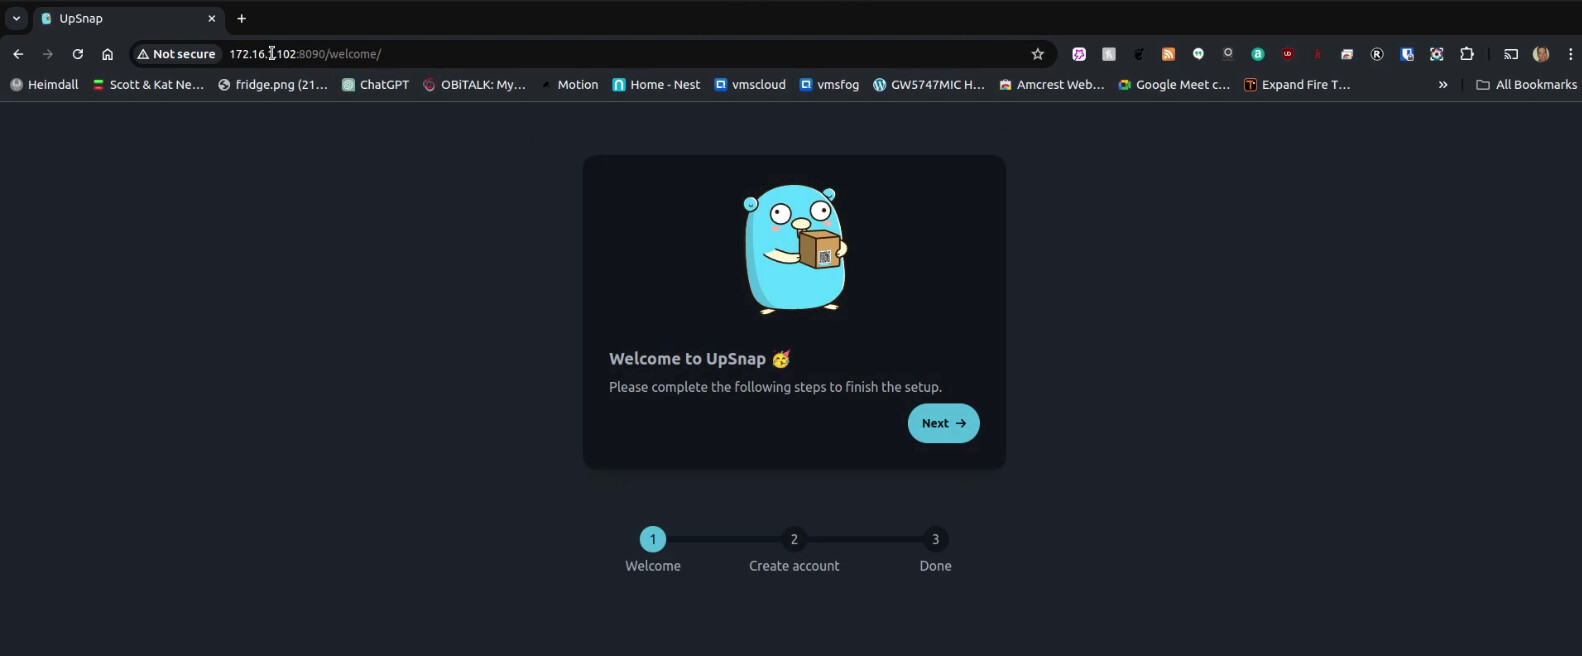Click the Gopher mascot image
The width and height of the screenshot is (1582, 656).
[795, 249]
